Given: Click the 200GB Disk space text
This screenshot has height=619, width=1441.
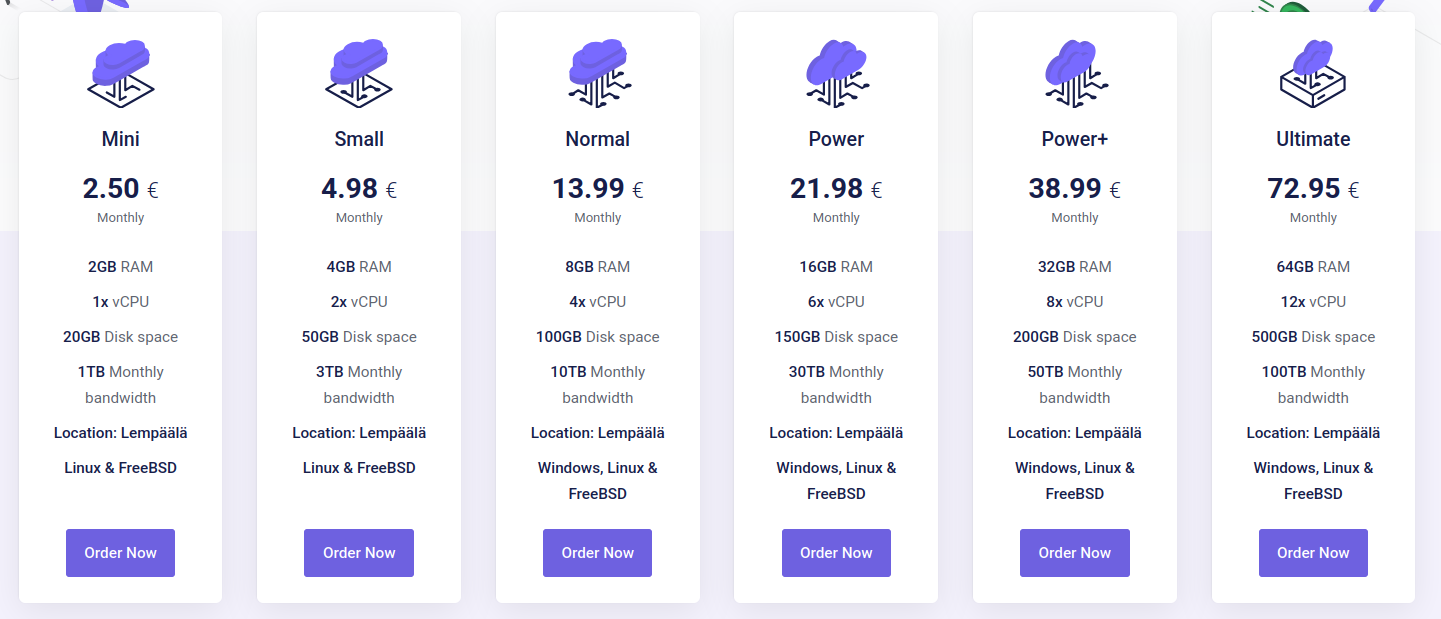Looking at the screenshot, I should 1075,337.
